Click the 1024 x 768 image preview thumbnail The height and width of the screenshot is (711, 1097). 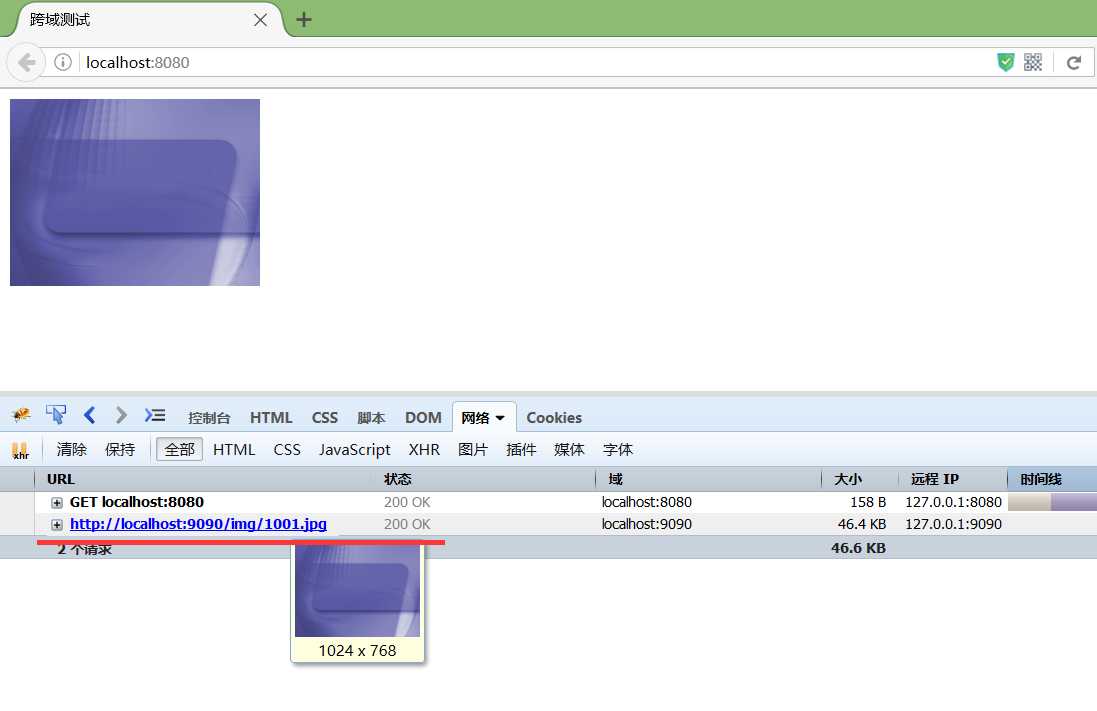click(358, 591)
